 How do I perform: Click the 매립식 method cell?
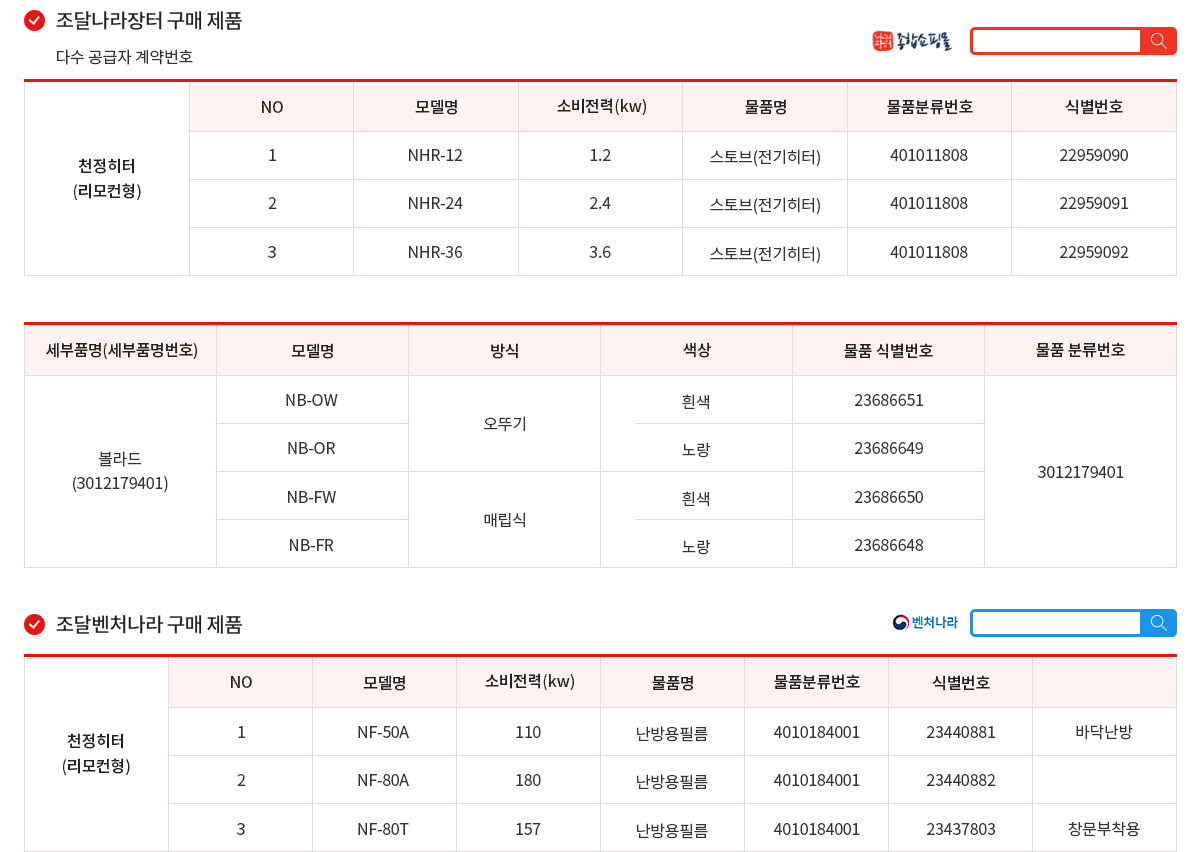504,520
